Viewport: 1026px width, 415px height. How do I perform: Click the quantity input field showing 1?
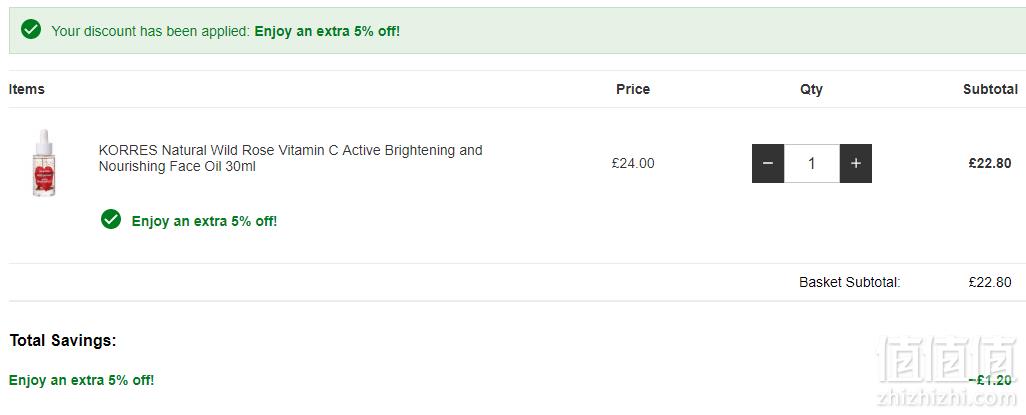[812, 164]
